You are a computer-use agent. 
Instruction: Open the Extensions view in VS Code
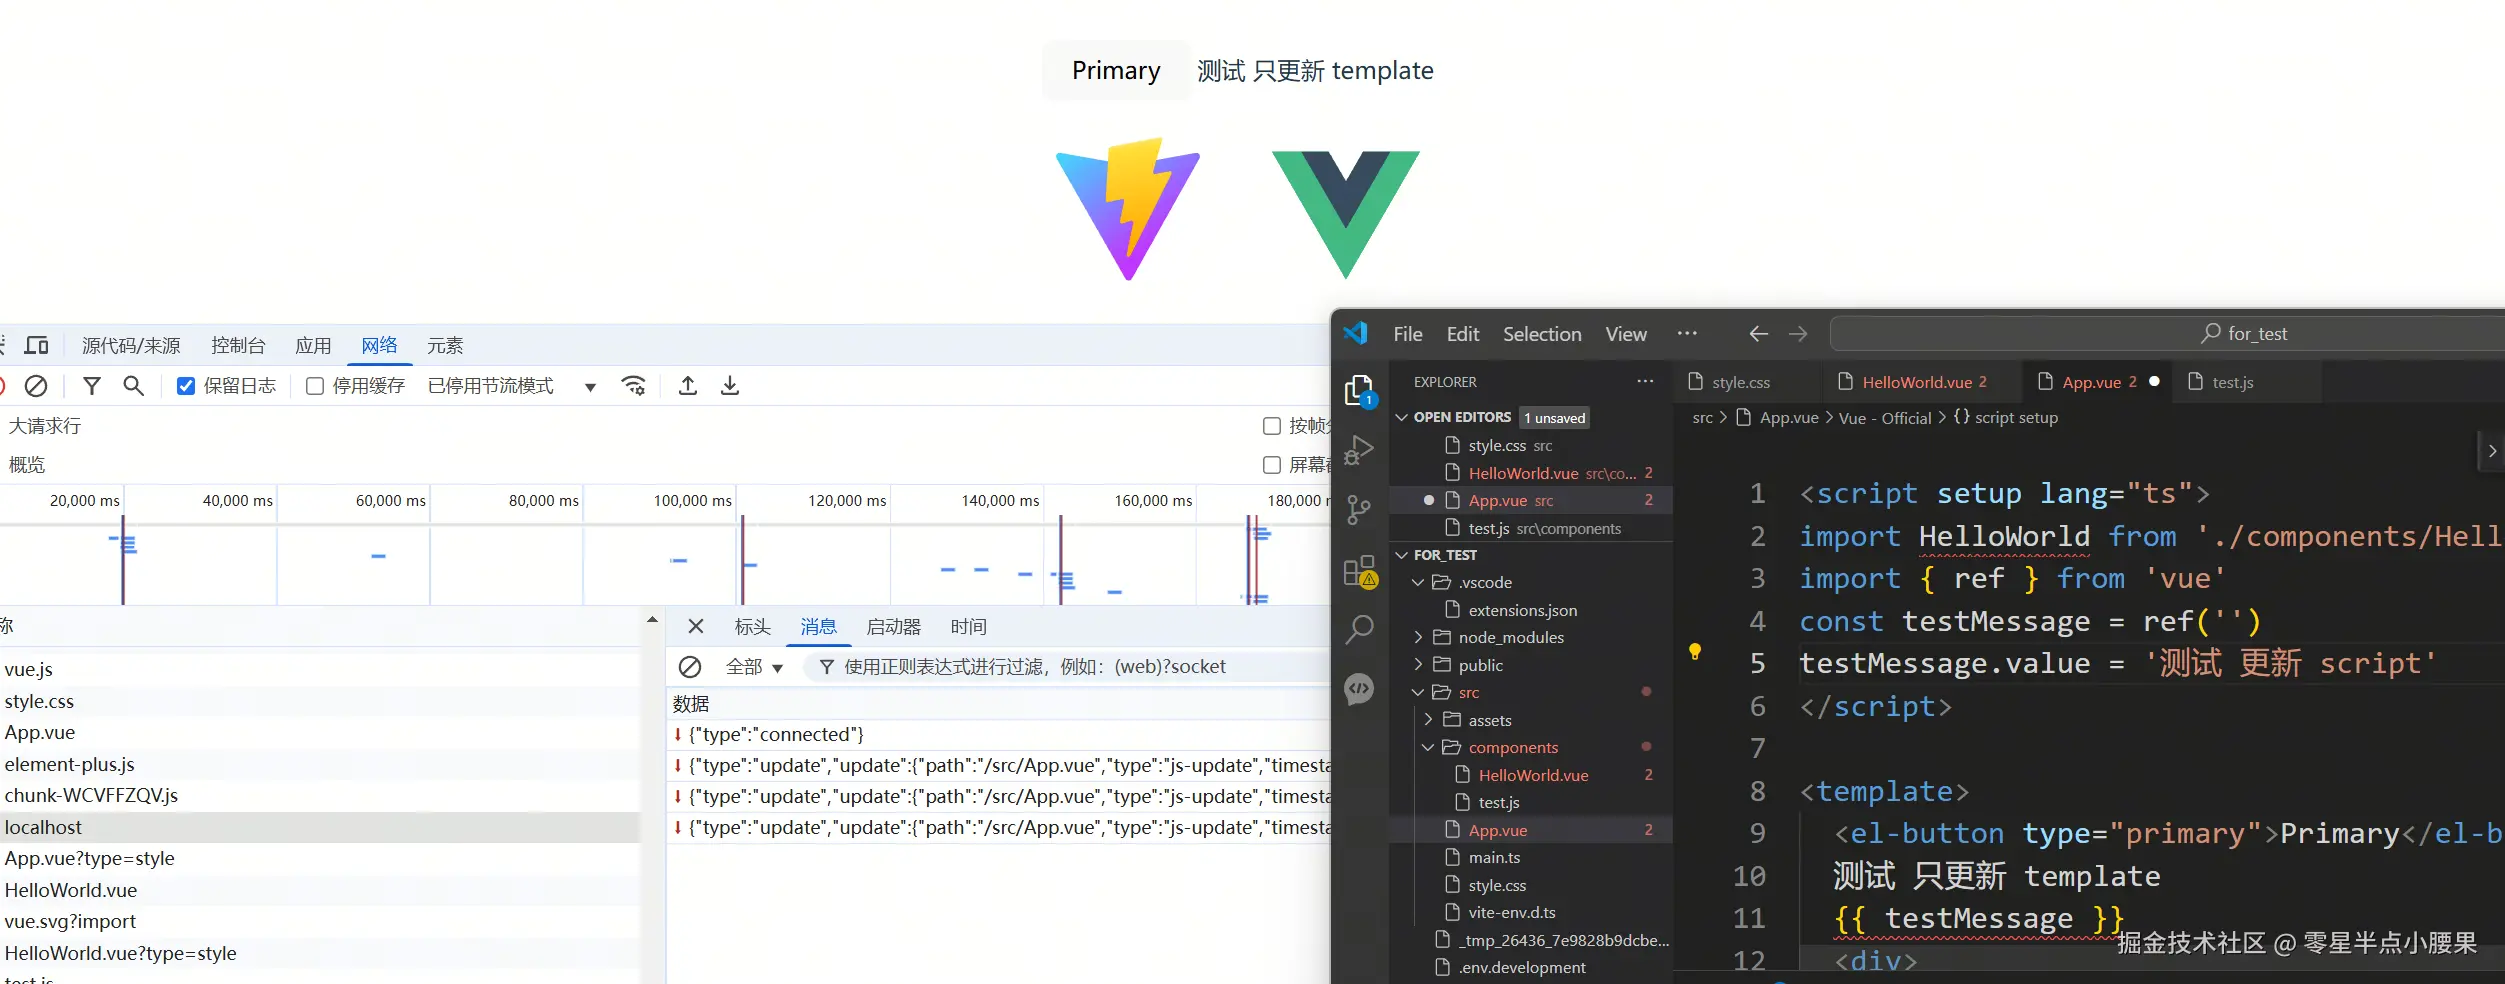(1360, 572)
